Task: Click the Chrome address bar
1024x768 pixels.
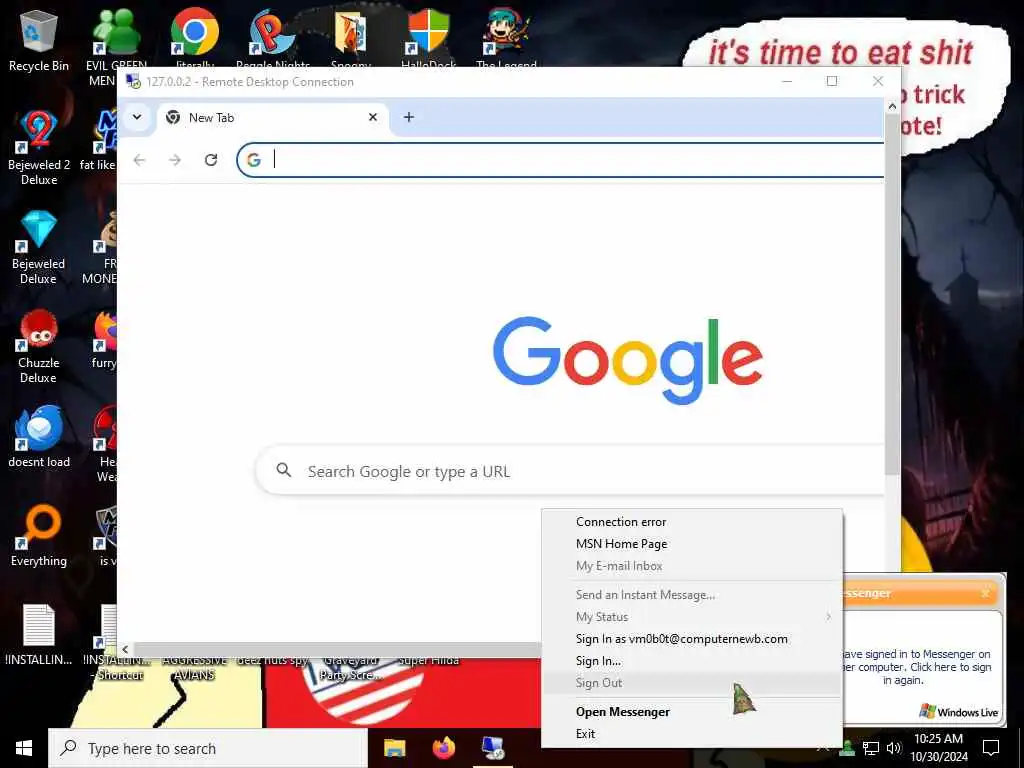Action: coord(562,159)
